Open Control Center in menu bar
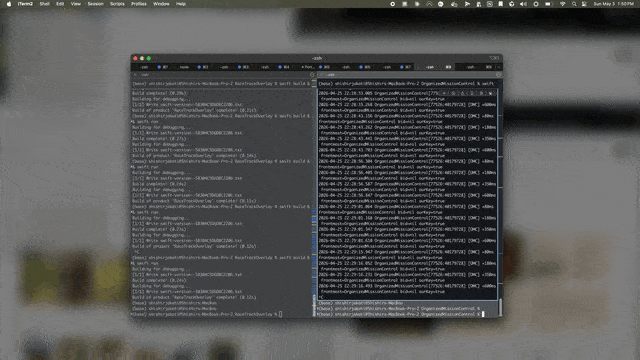The width and height of the screenshot is (640, 360). coord(584,4)
